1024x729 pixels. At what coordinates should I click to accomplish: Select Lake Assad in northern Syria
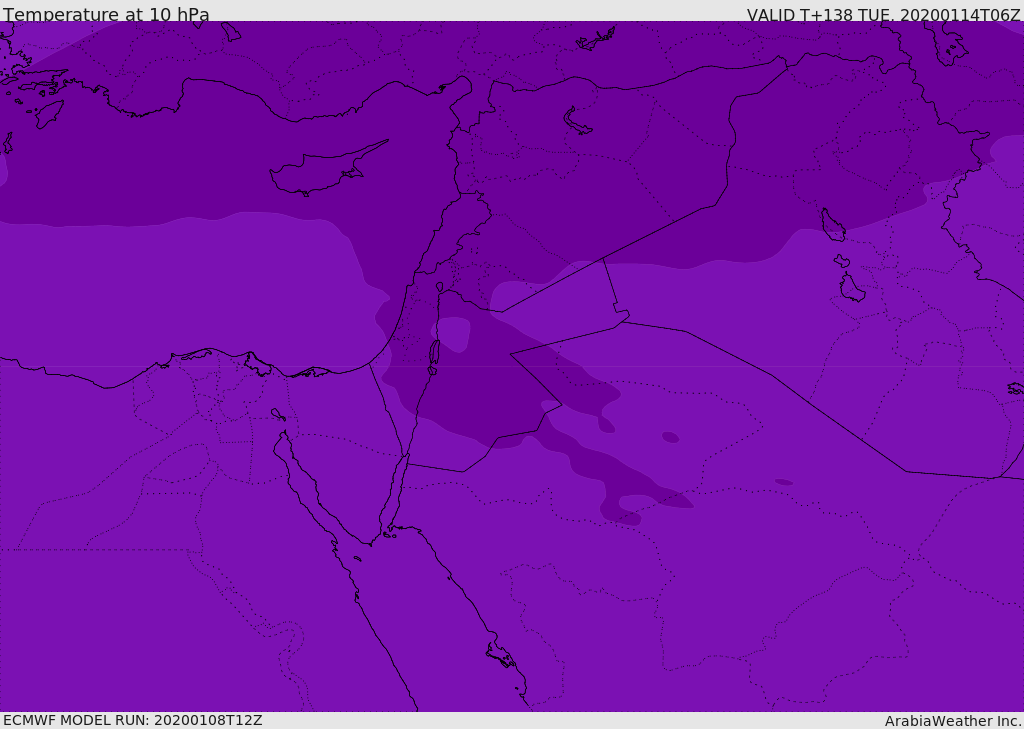pyautogui.click(x=576, y=122)
